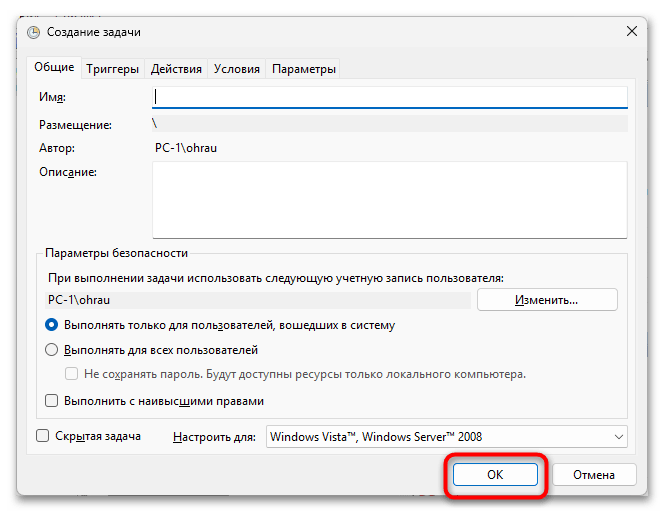Click the 'Параметры безопасности' group label
The width and height of the screenshot is (664, 512).
pyautogui.click(x=116, y=253)
